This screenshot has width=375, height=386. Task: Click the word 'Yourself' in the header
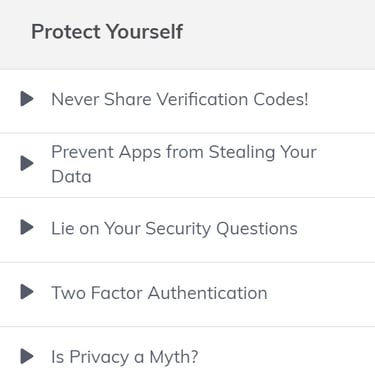145,32
